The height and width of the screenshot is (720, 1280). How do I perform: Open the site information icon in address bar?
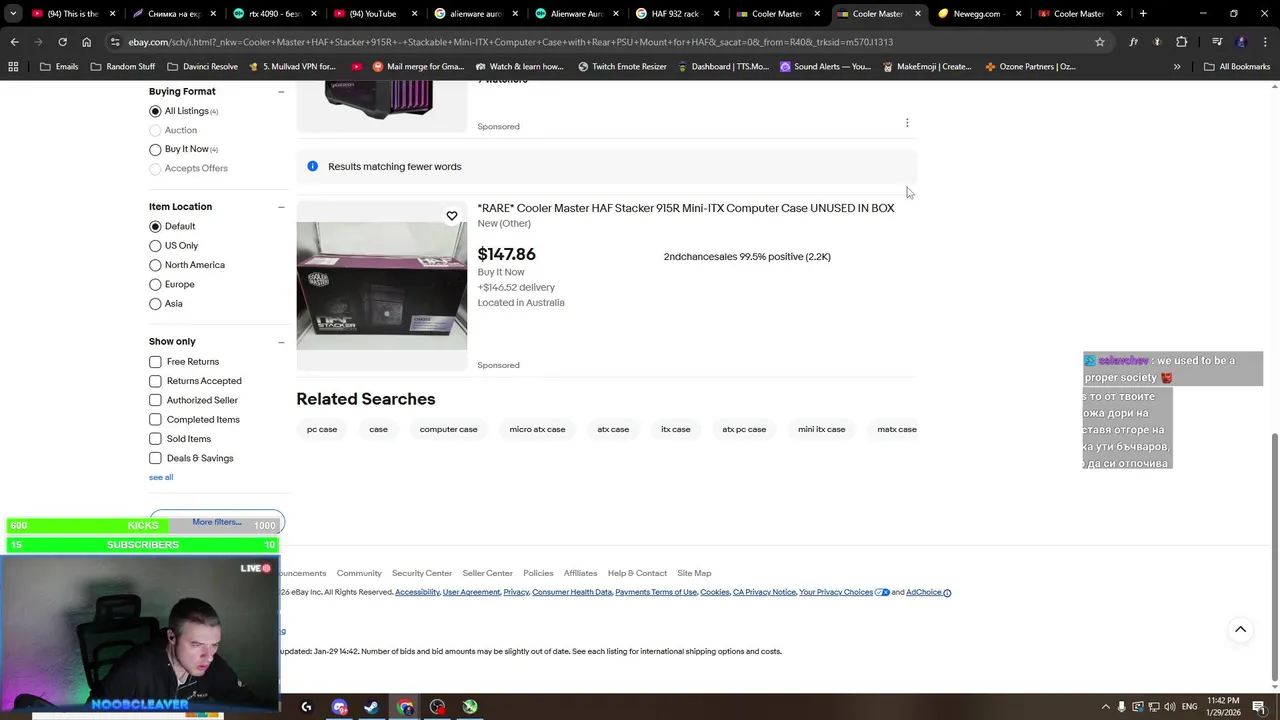(115, 42)
